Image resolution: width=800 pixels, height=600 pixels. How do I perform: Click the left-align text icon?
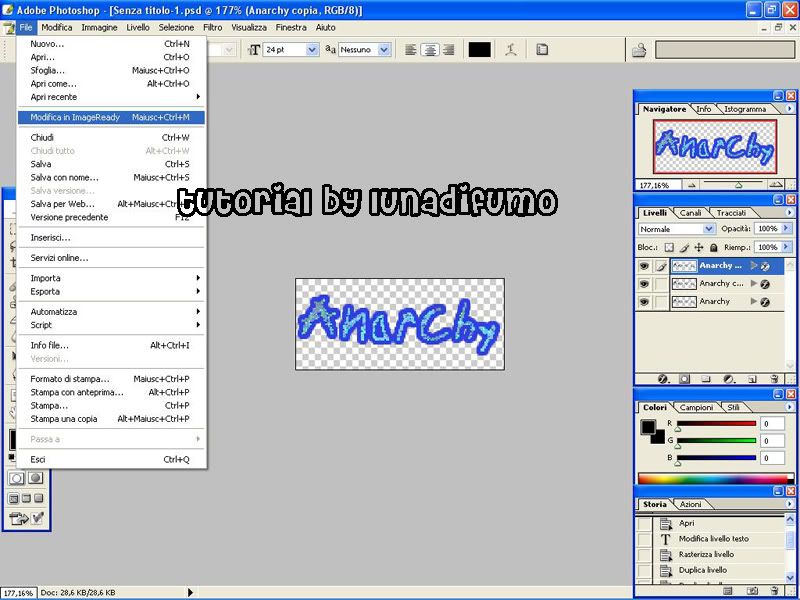(410, 49)
